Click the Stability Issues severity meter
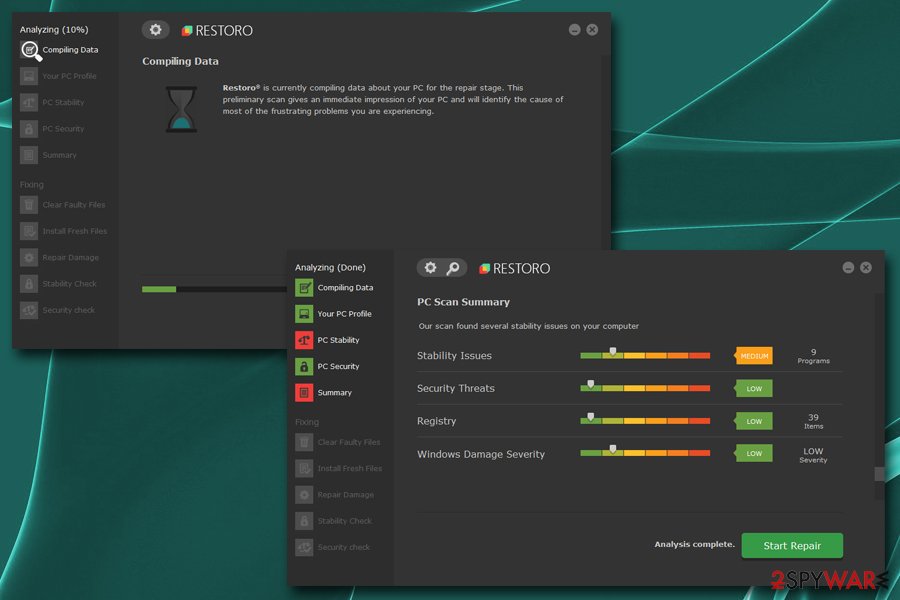 click(x=645, y=355)
